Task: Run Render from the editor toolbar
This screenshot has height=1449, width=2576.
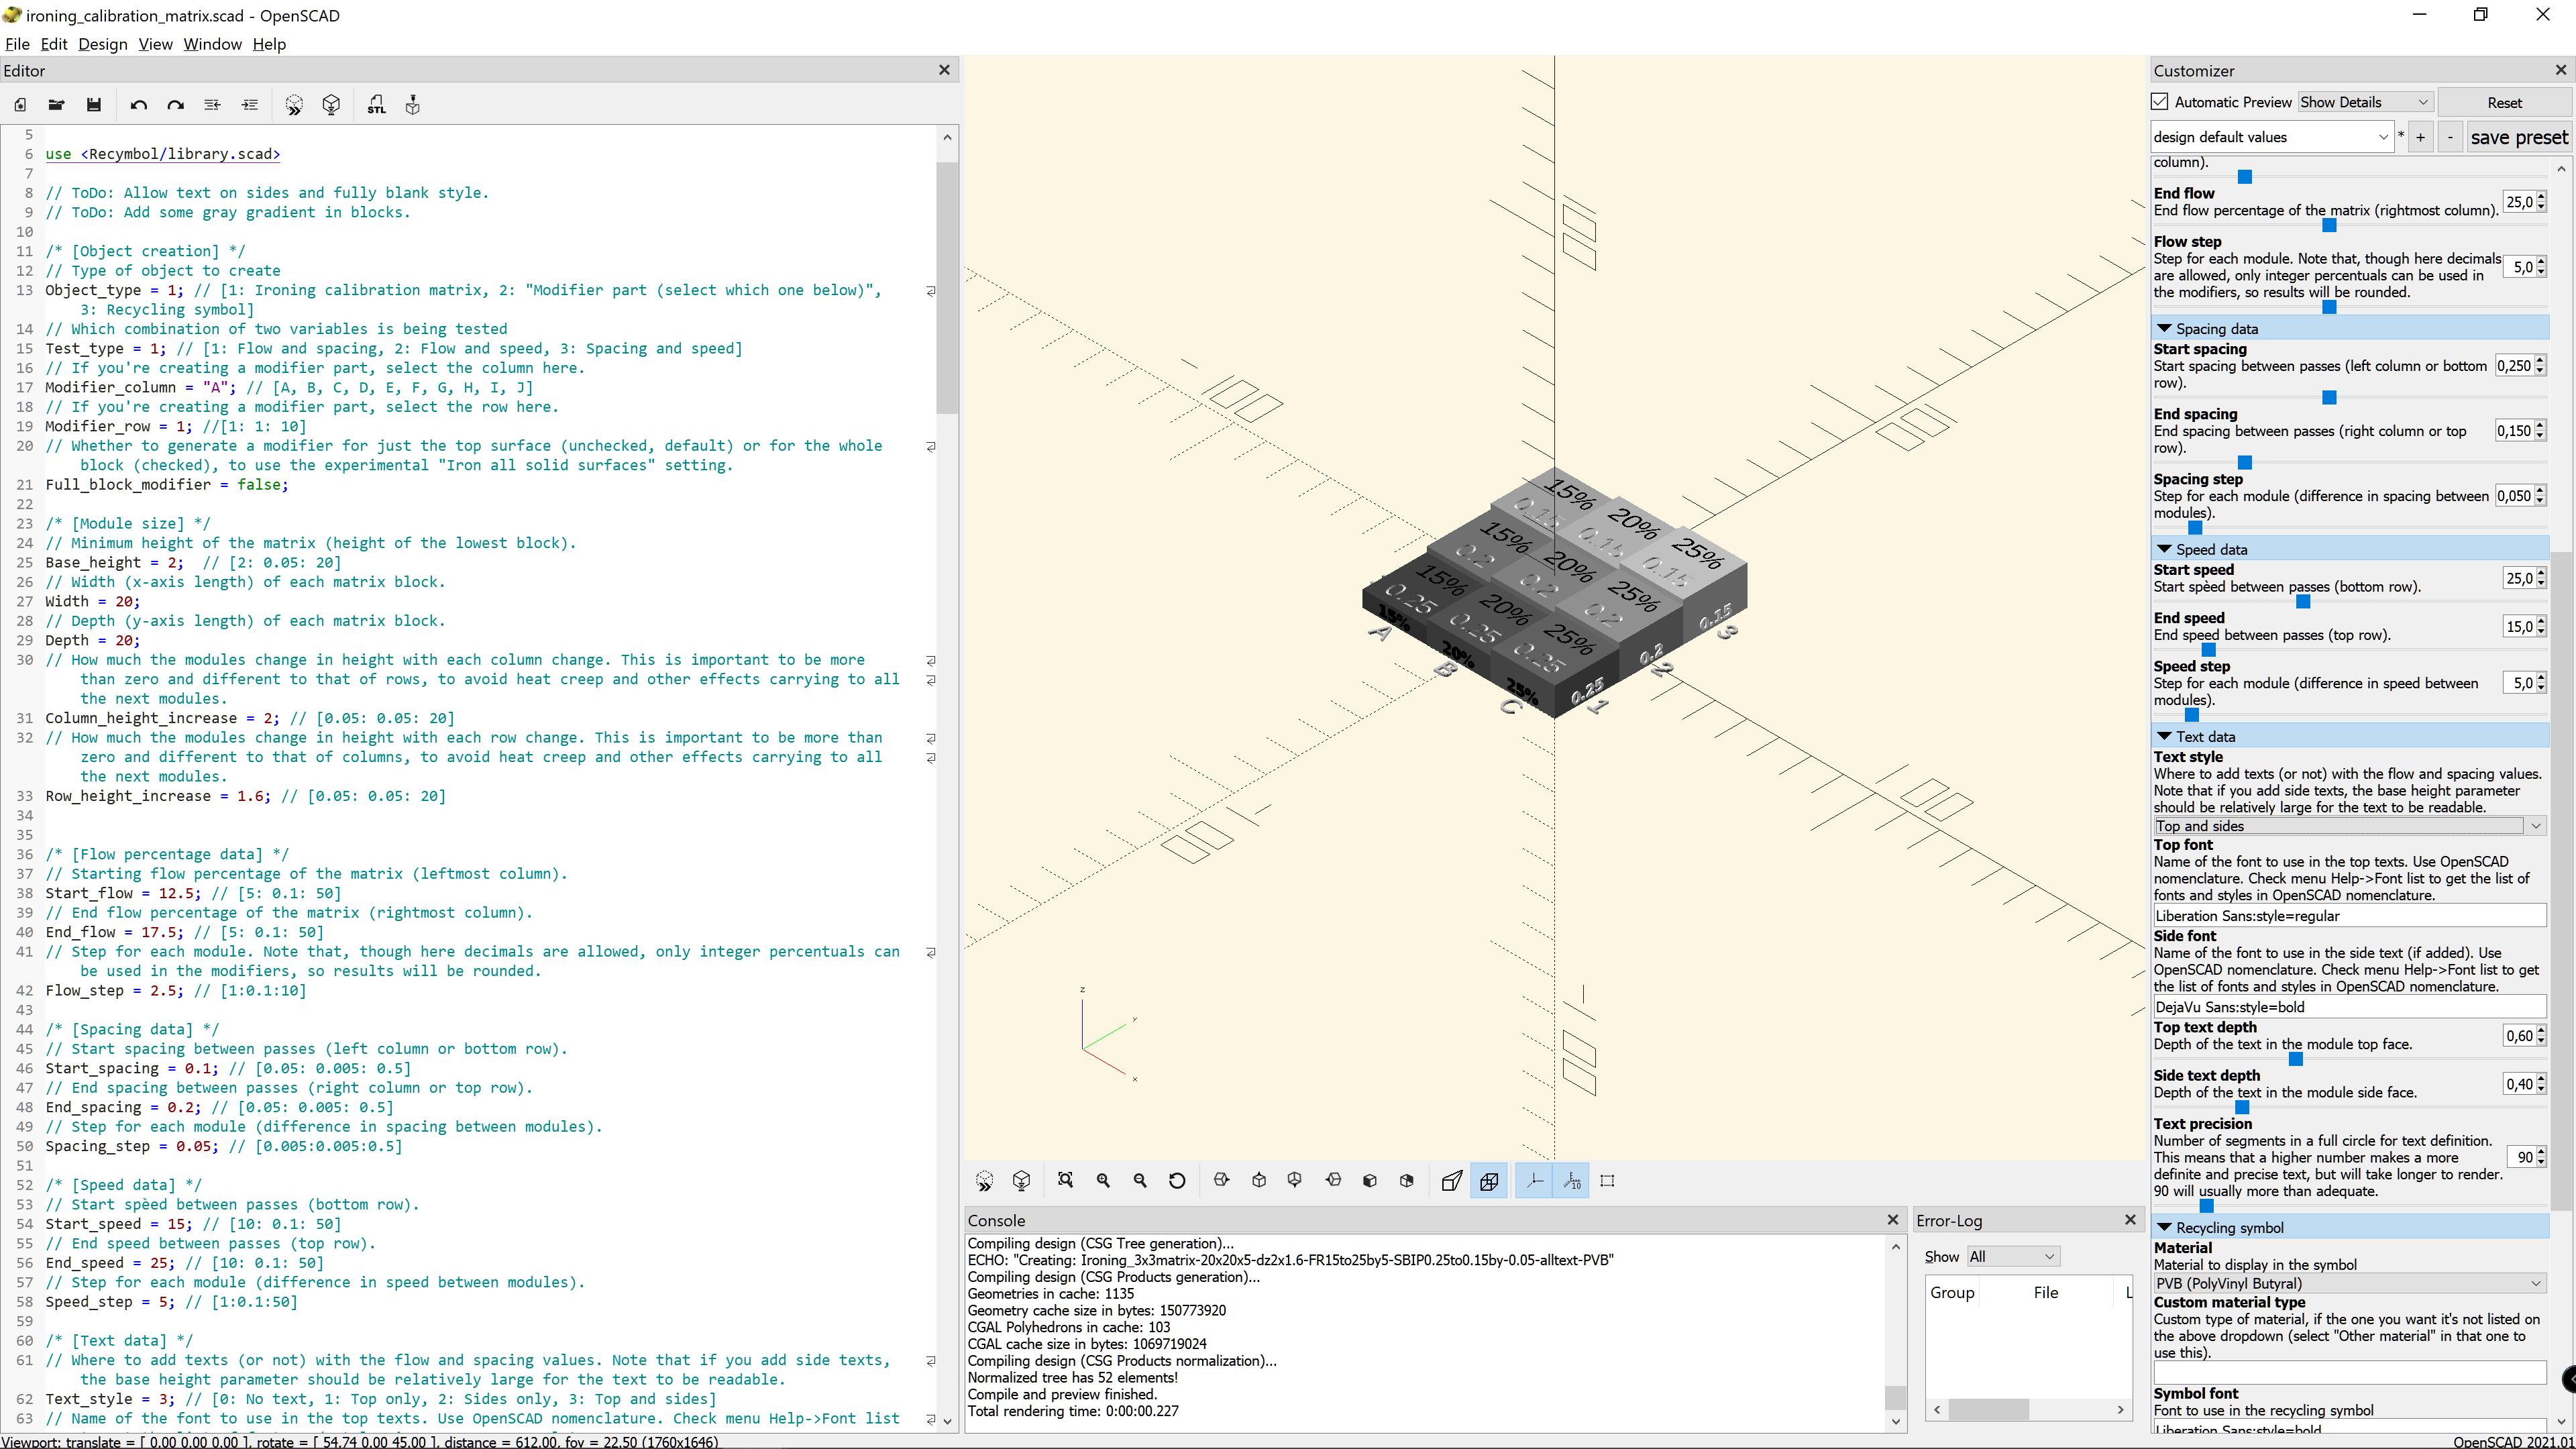Action: pos(332,105)
